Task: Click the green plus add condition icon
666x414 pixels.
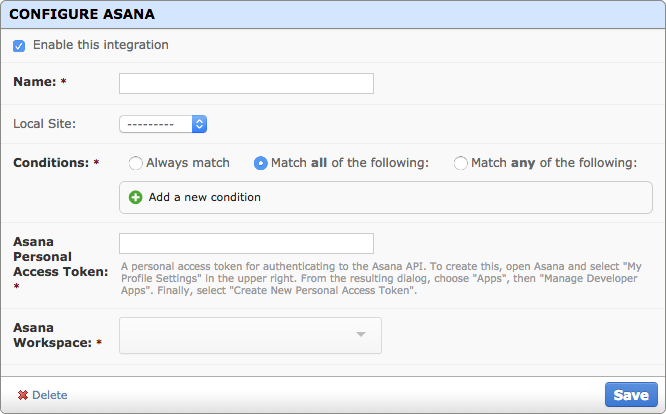Action: coord(135,197)
